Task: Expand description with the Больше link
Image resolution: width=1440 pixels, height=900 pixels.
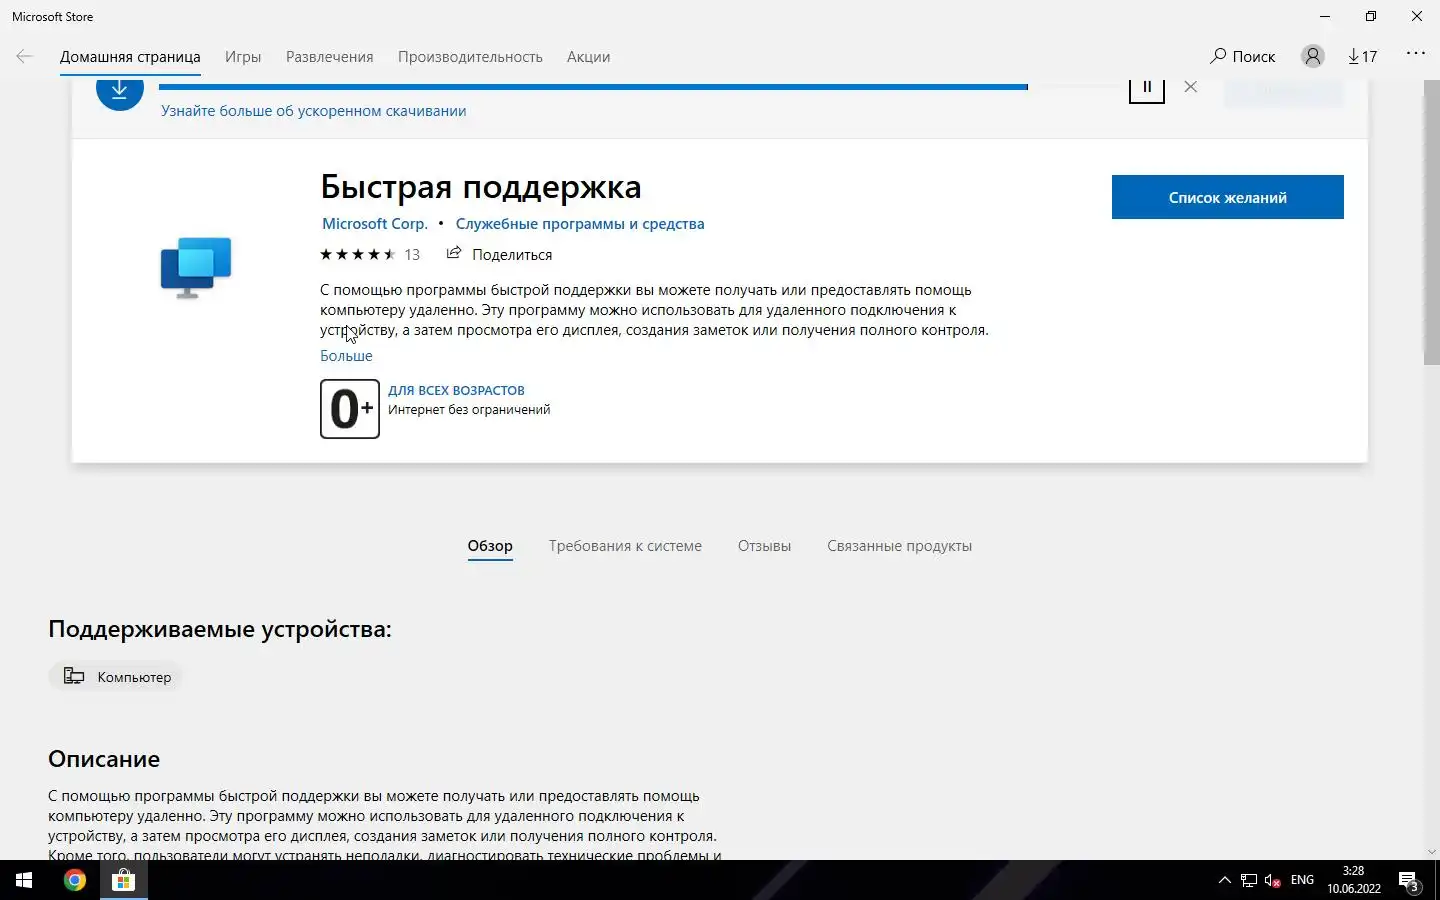Action: point(346,356)
